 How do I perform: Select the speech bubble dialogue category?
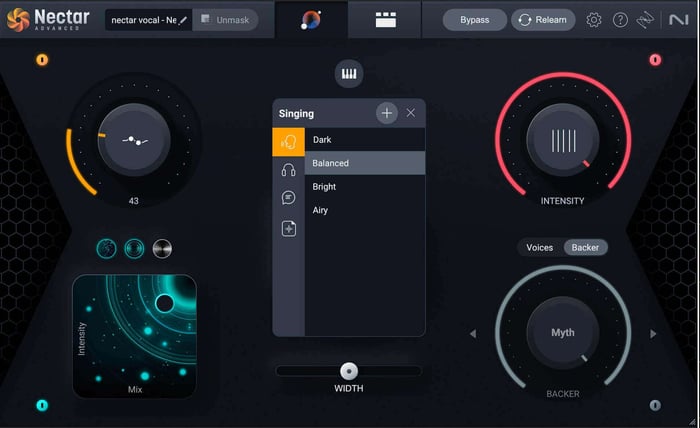(288, 198)
